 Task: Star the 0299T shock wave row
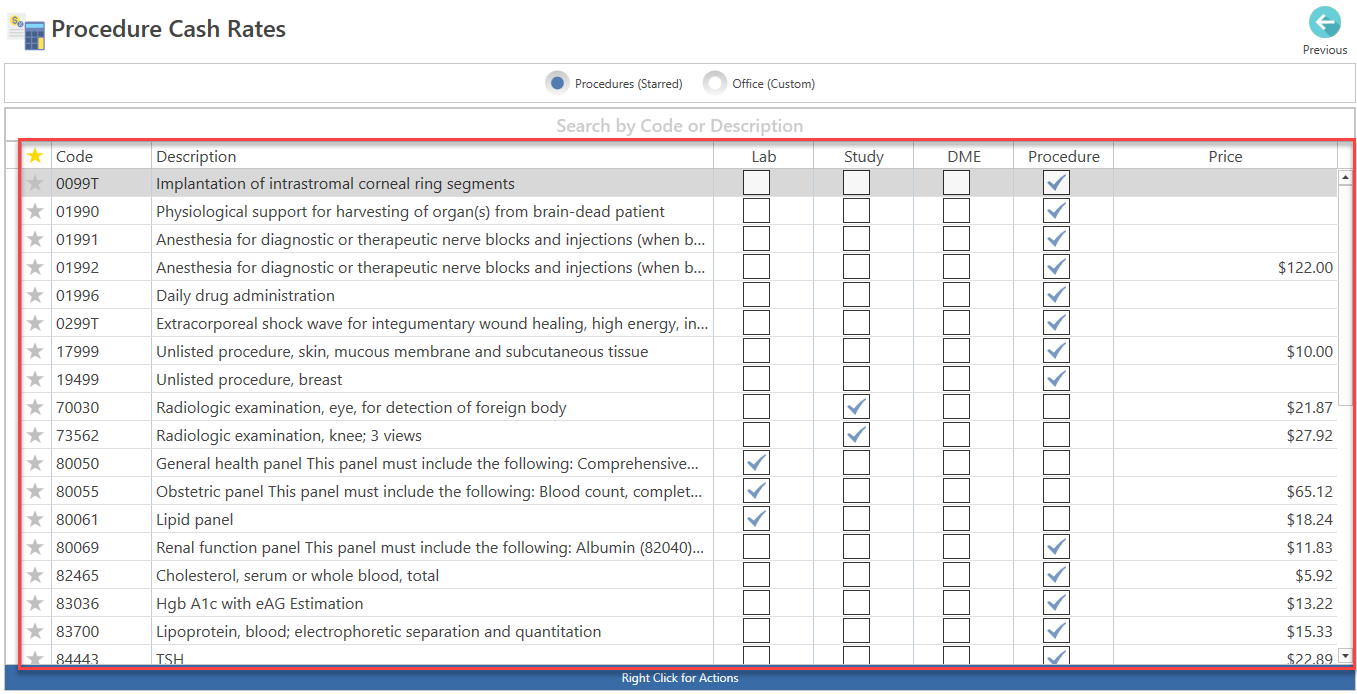(x=36, y=324)
